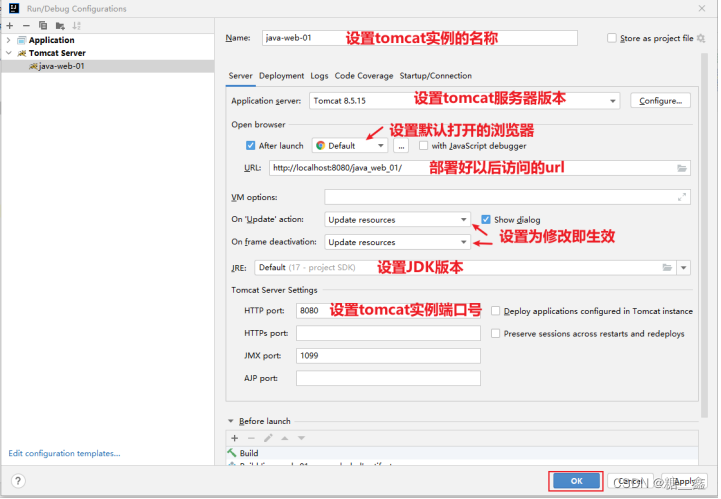The height and width of the screenshot is (499, 721).
Task: Open the Application server dropdown
Action: click(464, 101)
